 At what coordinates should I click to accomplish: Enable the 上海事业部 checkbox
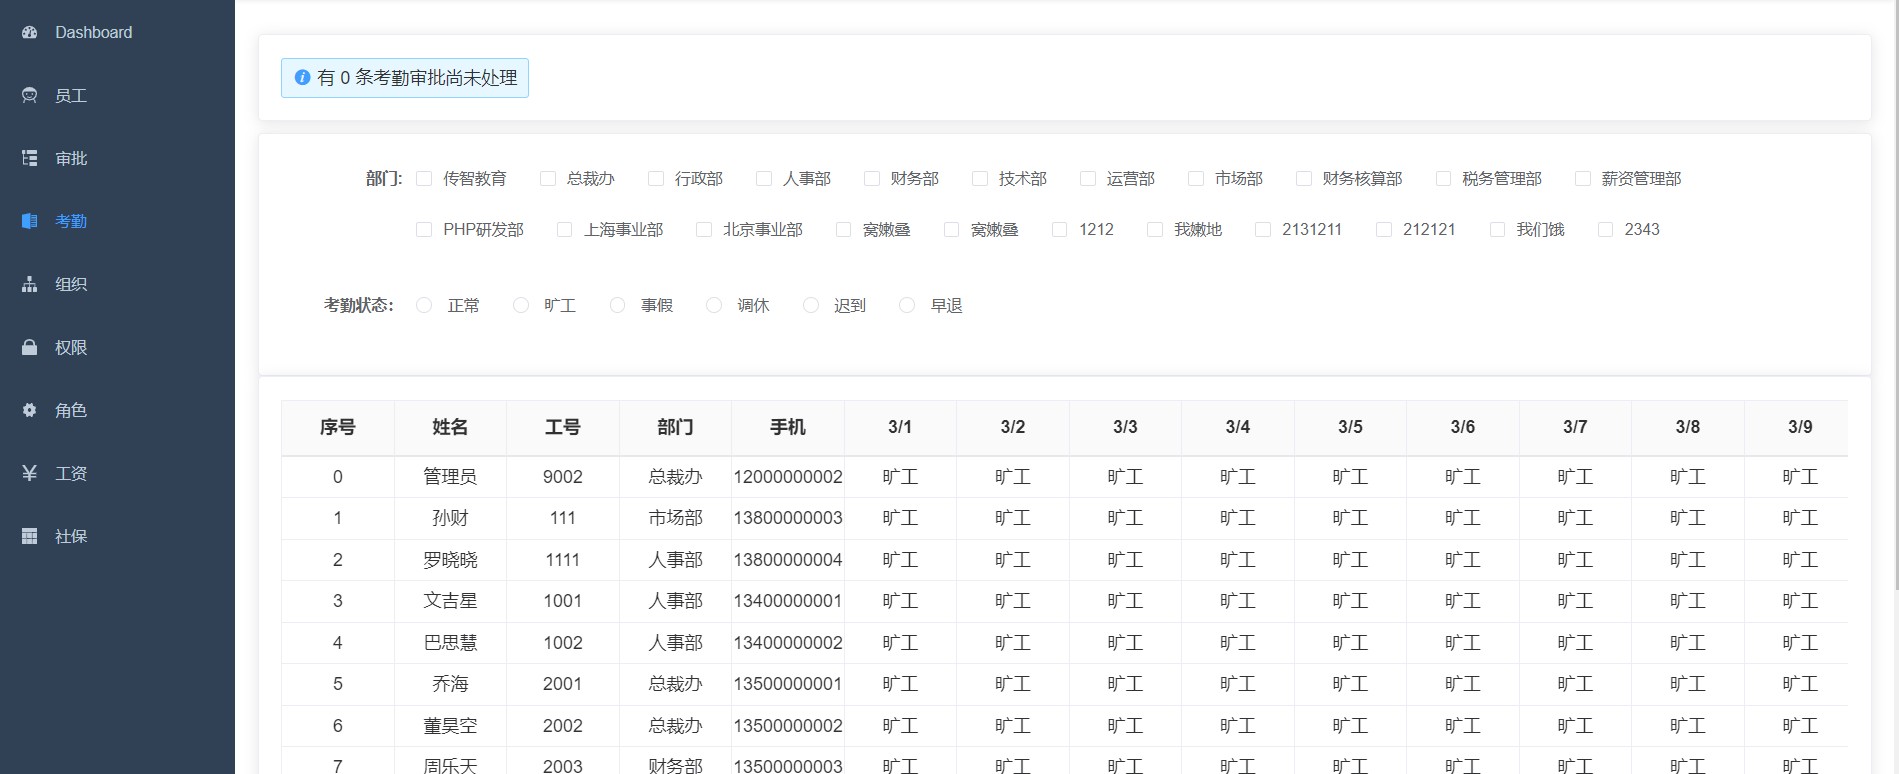565,229
